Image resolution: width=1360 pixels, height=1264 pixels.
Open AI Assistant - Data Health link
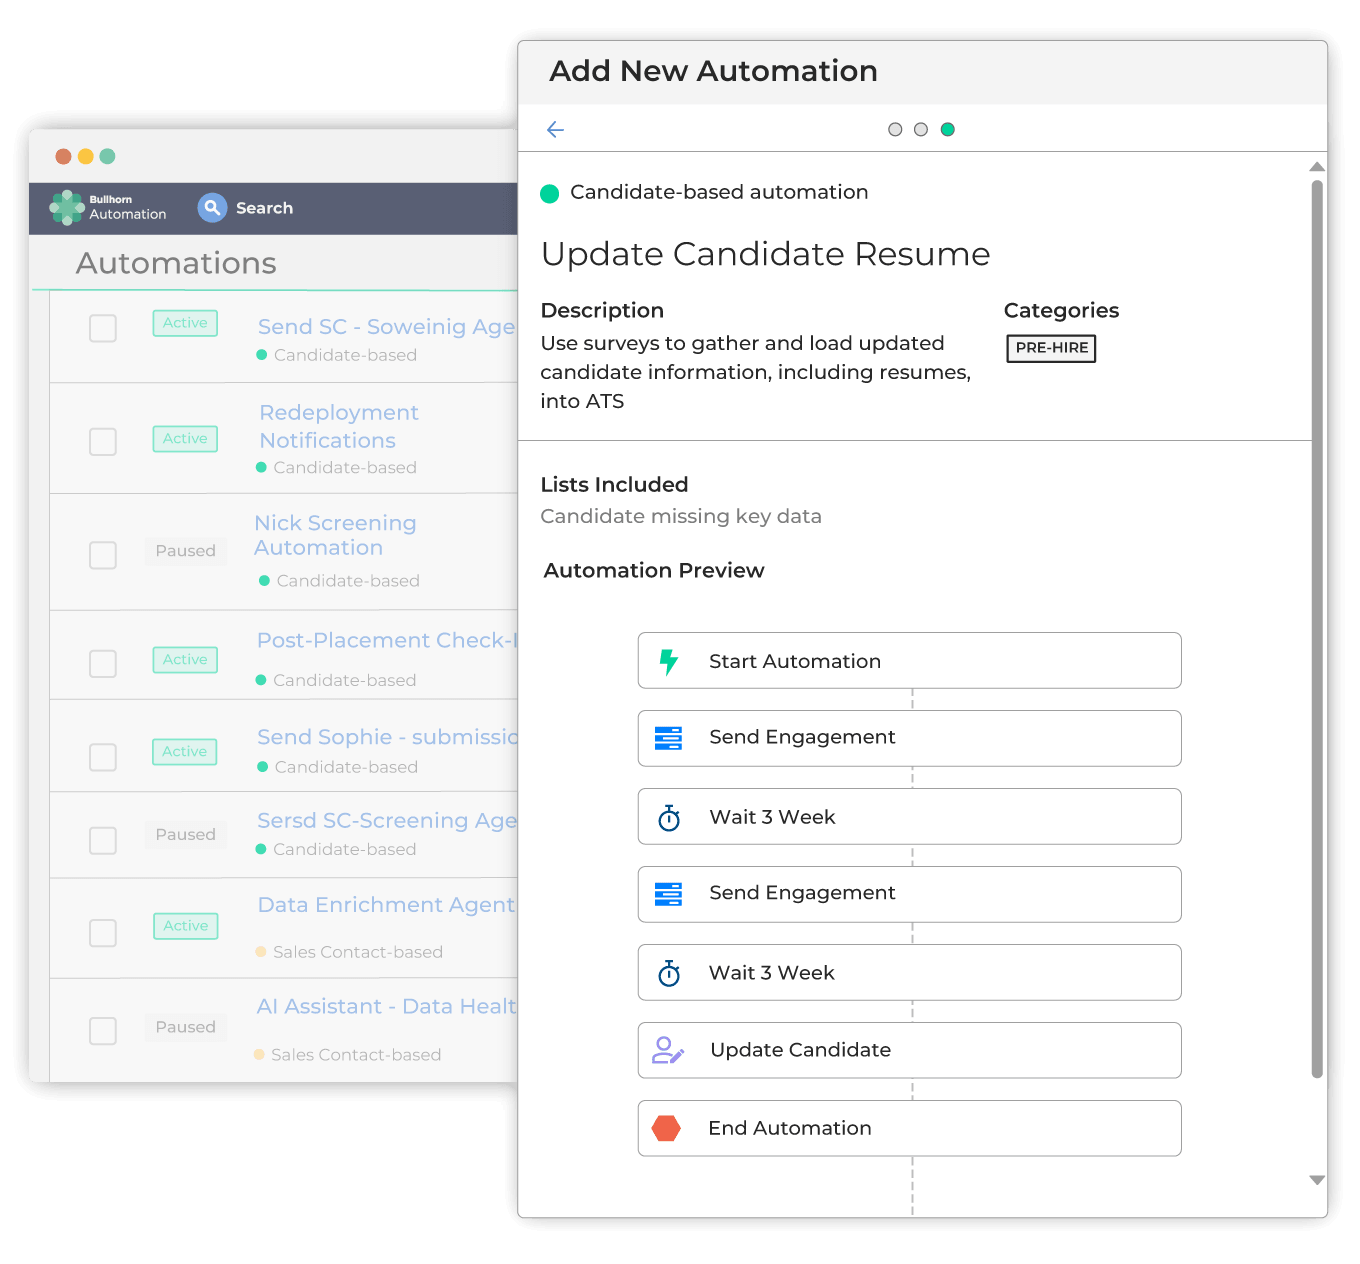(386, 1006)
